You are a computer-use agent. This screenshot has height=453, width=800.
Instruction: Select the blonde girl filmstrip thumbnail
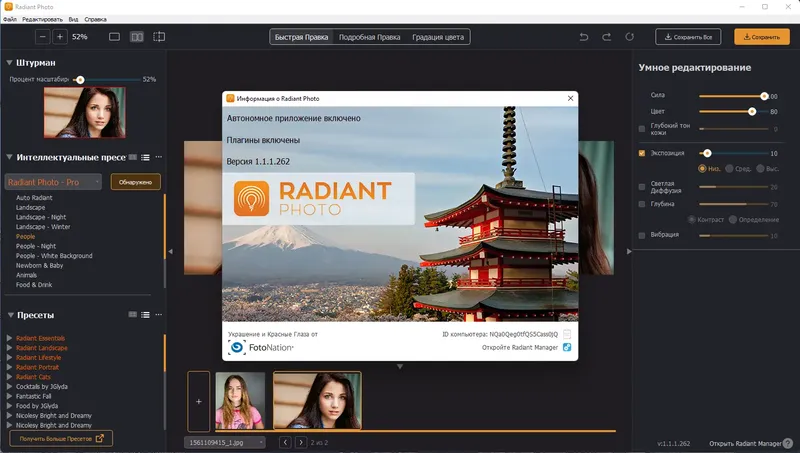[x=240, y=400]
